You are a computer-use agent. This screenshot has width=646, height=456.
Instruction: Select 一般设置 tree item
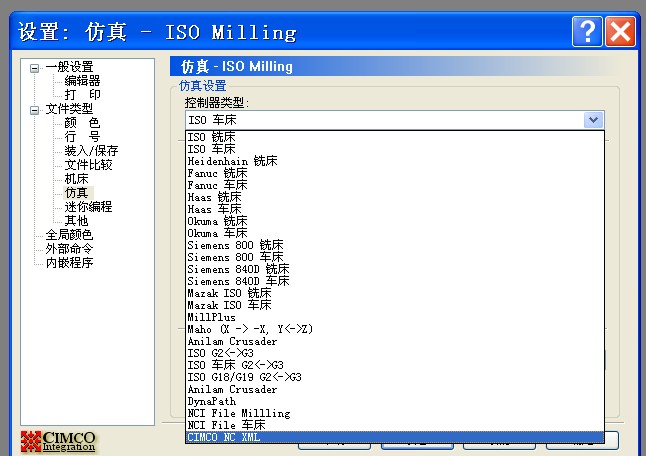point(69,66)
